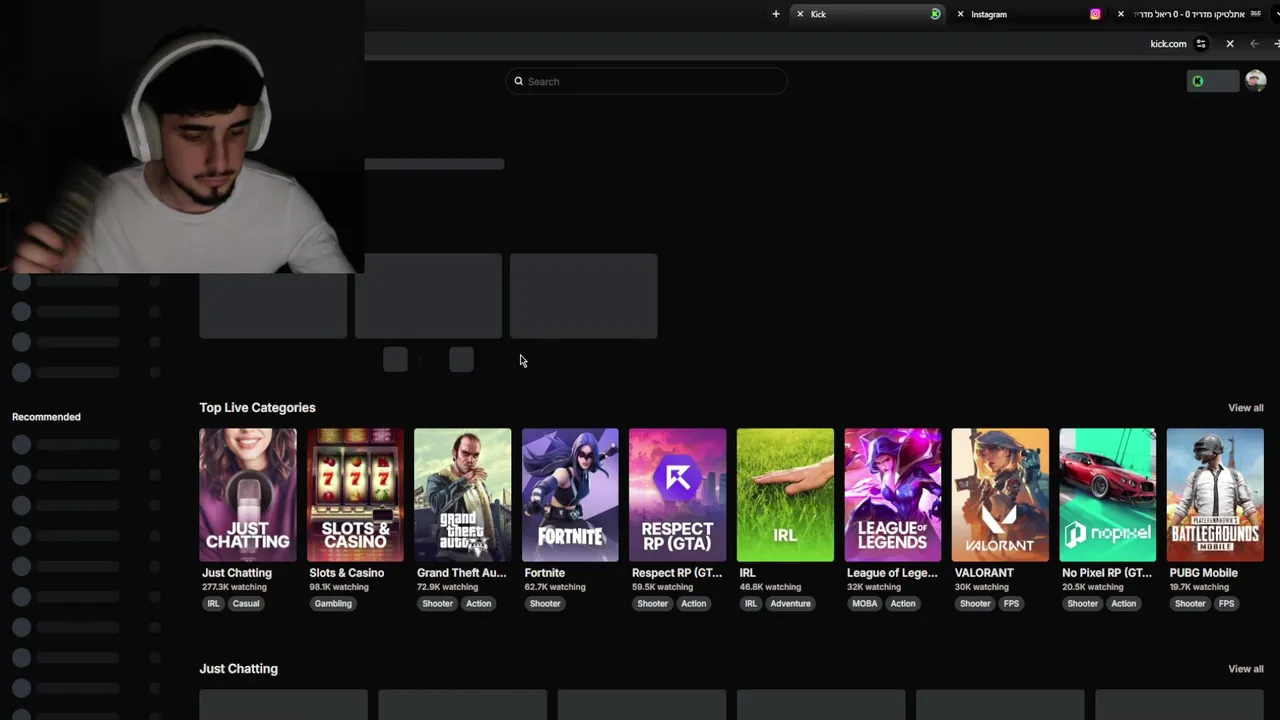Close the Instagram browser tab
Viewport: 1280px width, 720px height.
tap(961, 14)
